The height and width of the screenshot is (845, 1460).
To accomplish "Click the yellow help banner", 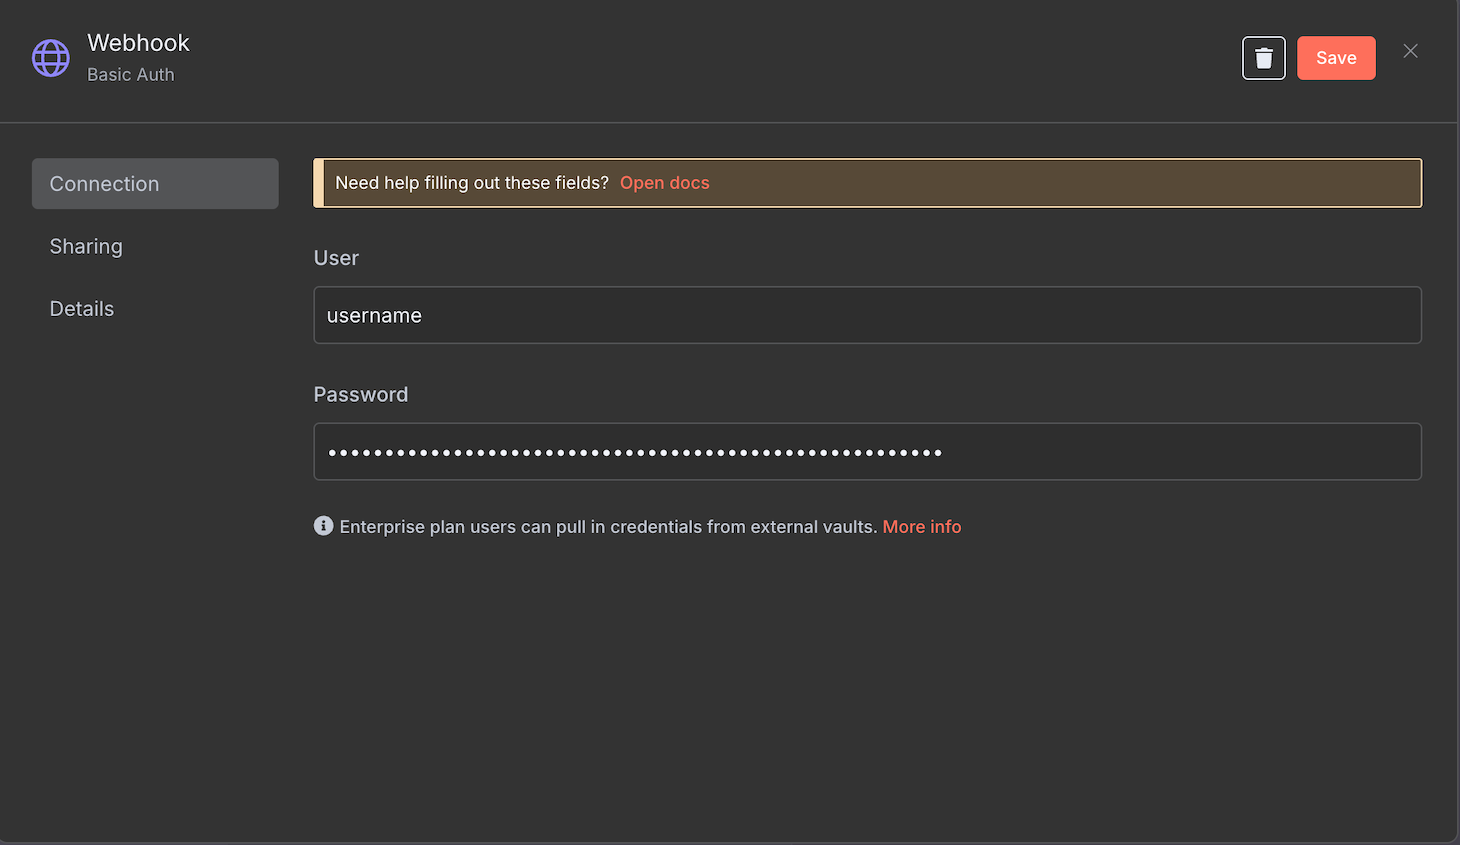I will [x=867, y=183].
